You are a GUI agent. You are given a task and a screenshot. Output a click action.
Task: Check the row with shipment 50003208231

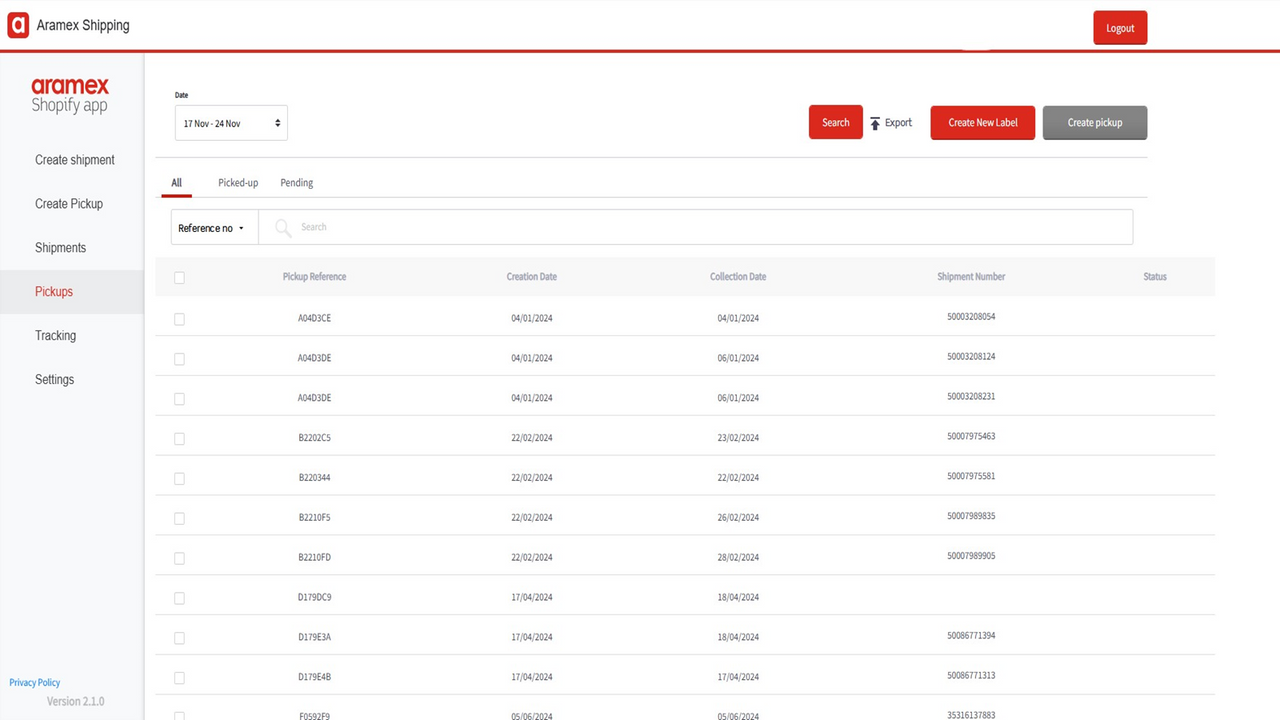[x=180, y=399]
